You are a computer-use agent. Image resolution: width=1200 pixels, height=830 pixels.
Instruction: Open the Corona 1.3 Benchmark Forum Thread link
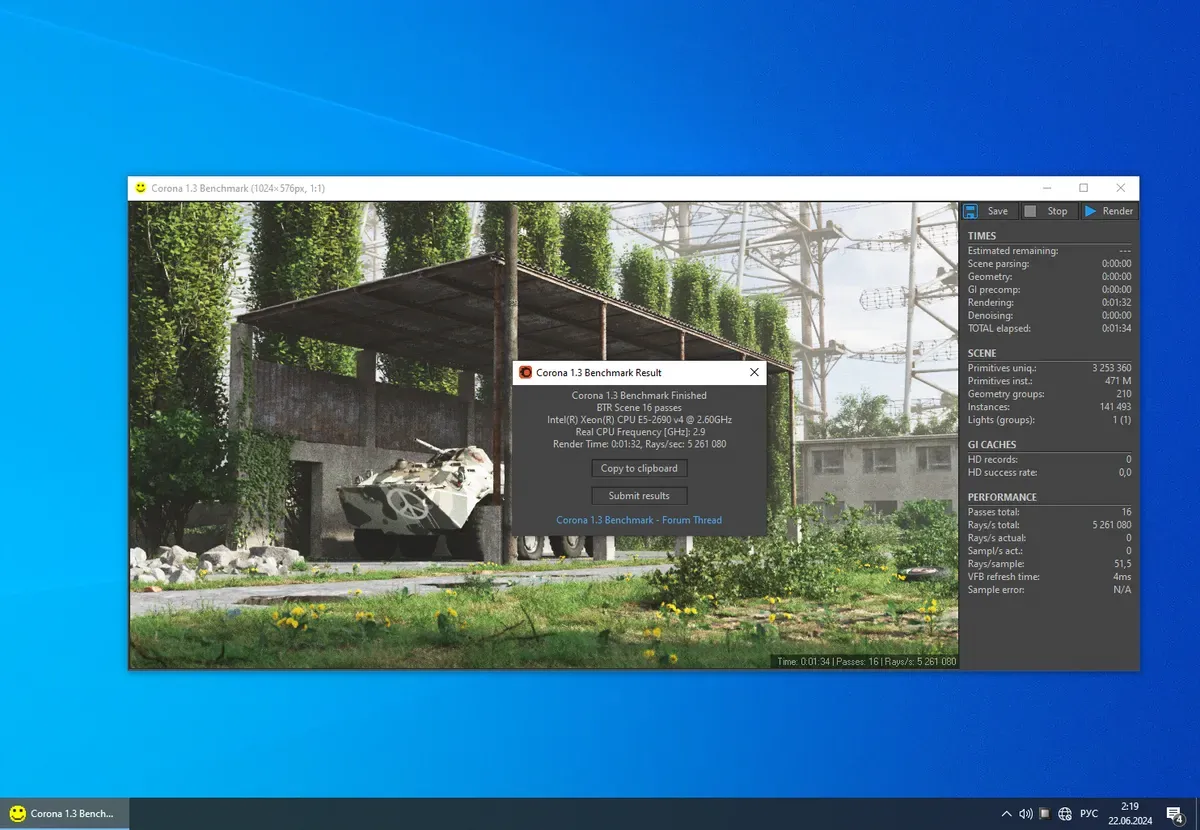639,520
